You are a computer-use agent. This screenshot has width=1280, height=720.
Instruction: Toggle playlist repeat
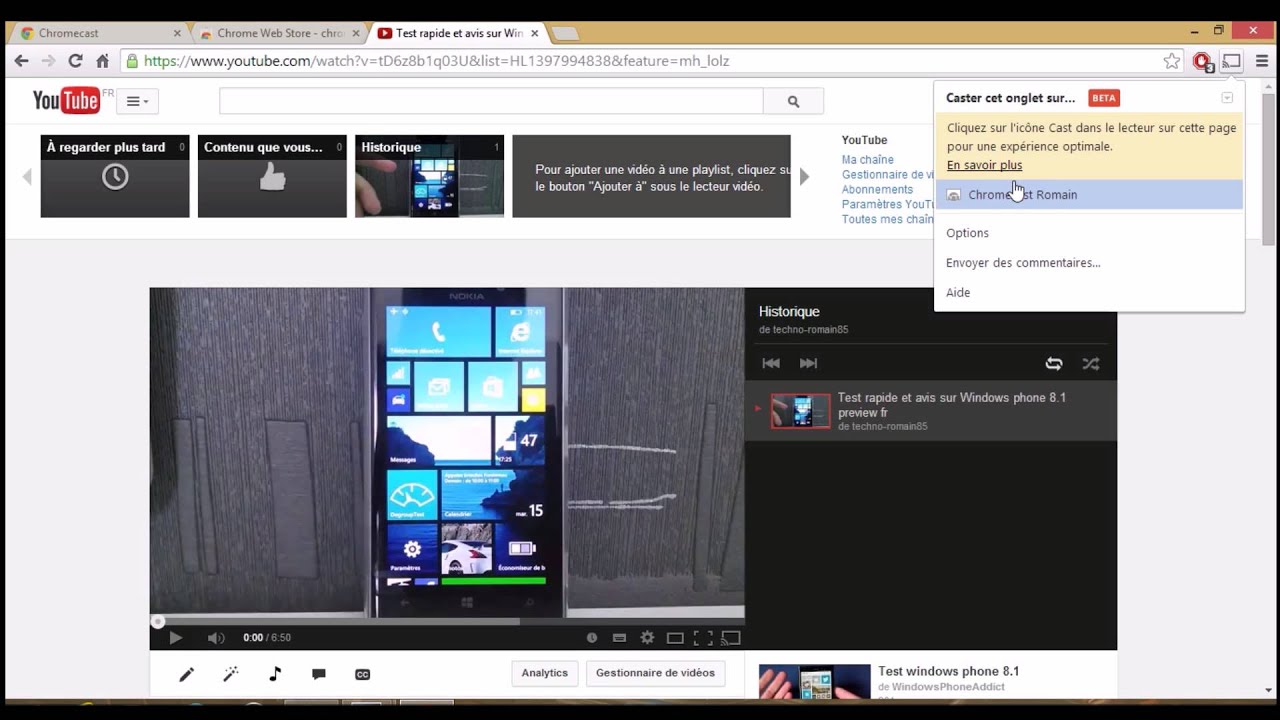1054,364
